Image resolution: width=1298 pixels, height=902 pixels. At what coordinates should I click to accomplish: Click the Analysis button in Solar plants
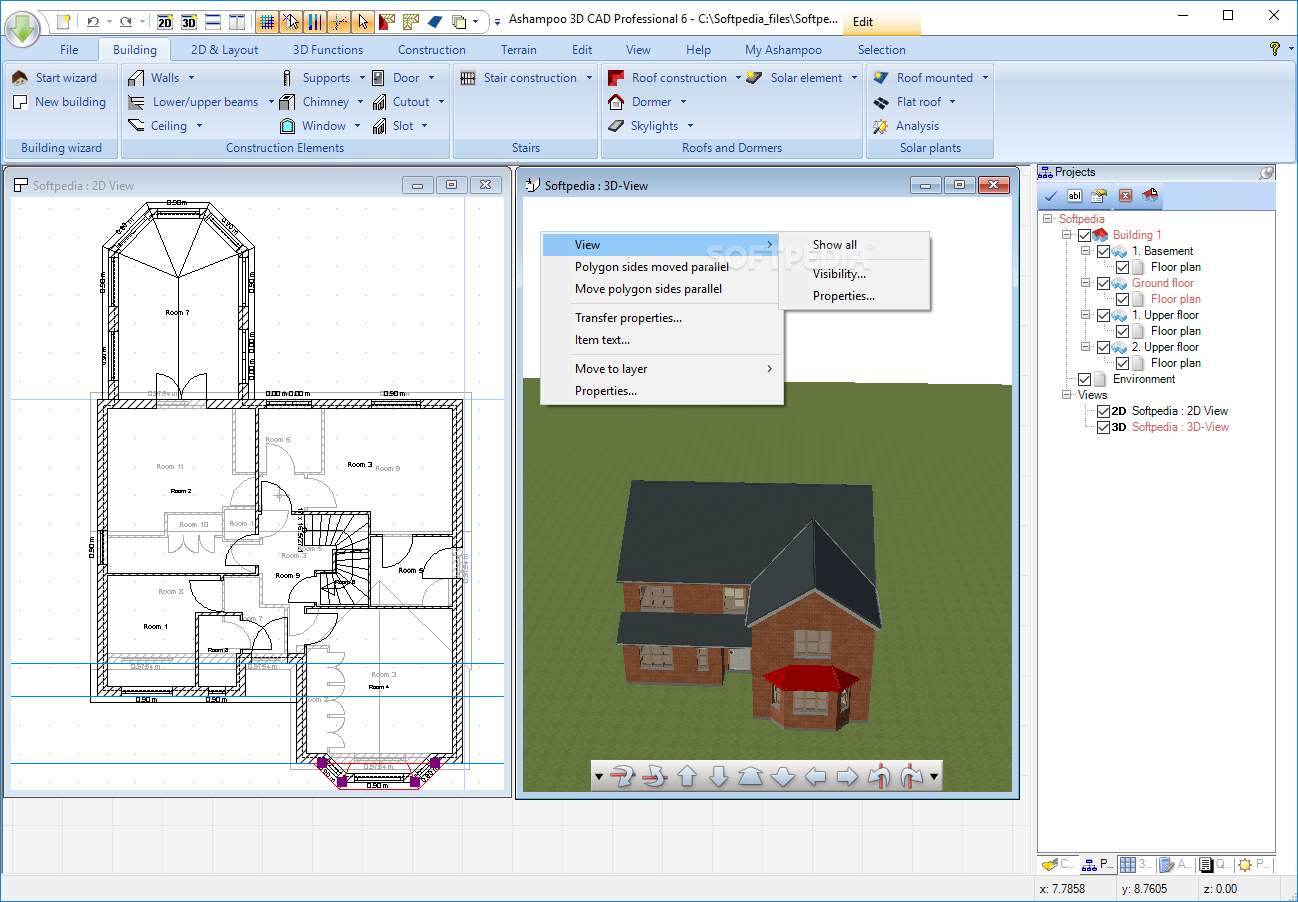point(906,126)
